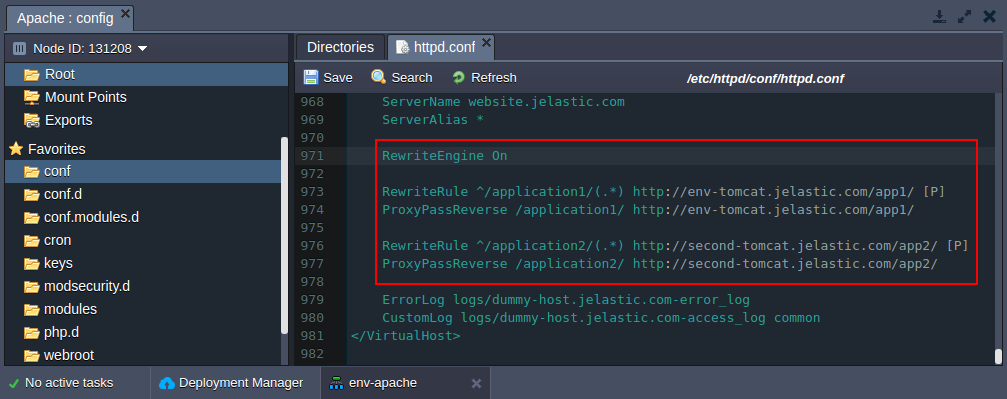Image resolution: width=1007 pixels, height=399 pixels.
Task: Click the Deployment Manager cloud icon
Action: click(x=167, y=383)
